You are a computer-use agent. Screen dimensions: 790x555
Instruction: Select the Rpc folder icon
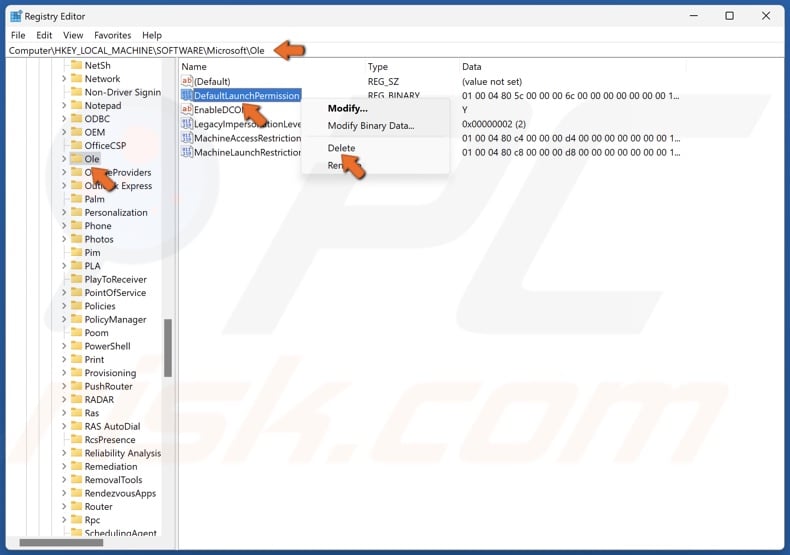pyautogui.click(x=77, y=520)
